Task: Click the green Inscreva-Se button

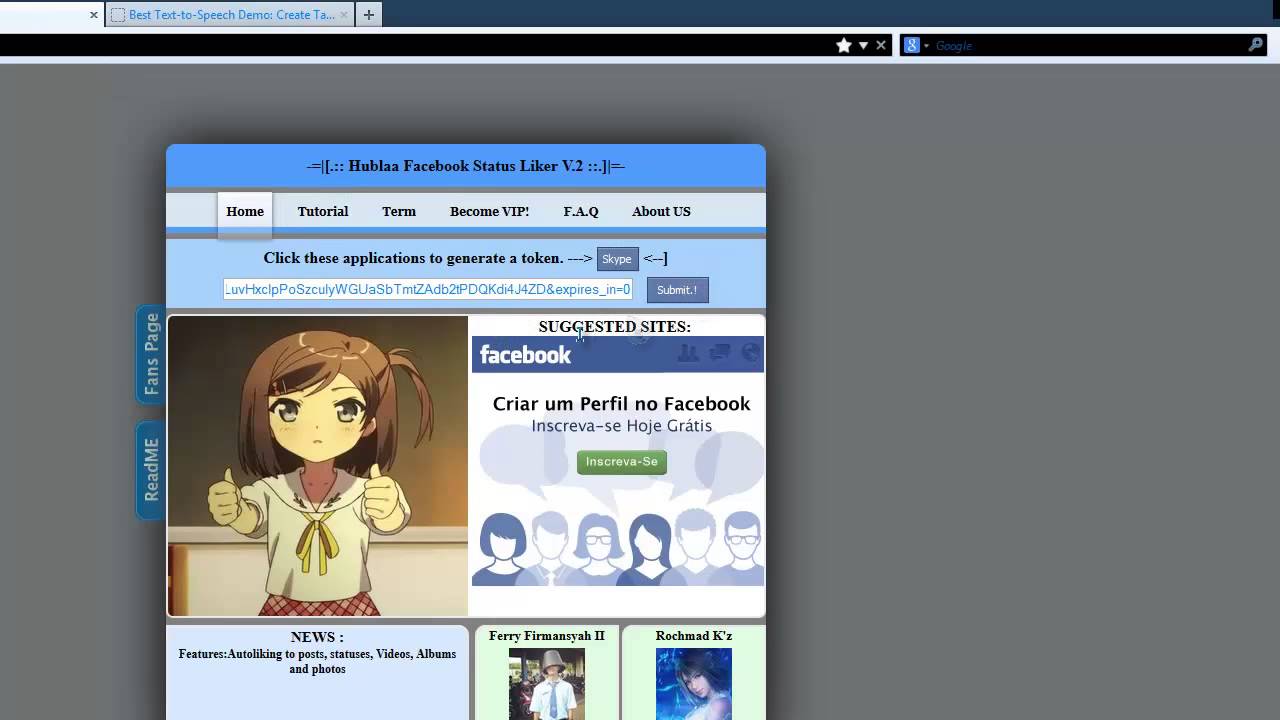Action: (622, 462)
